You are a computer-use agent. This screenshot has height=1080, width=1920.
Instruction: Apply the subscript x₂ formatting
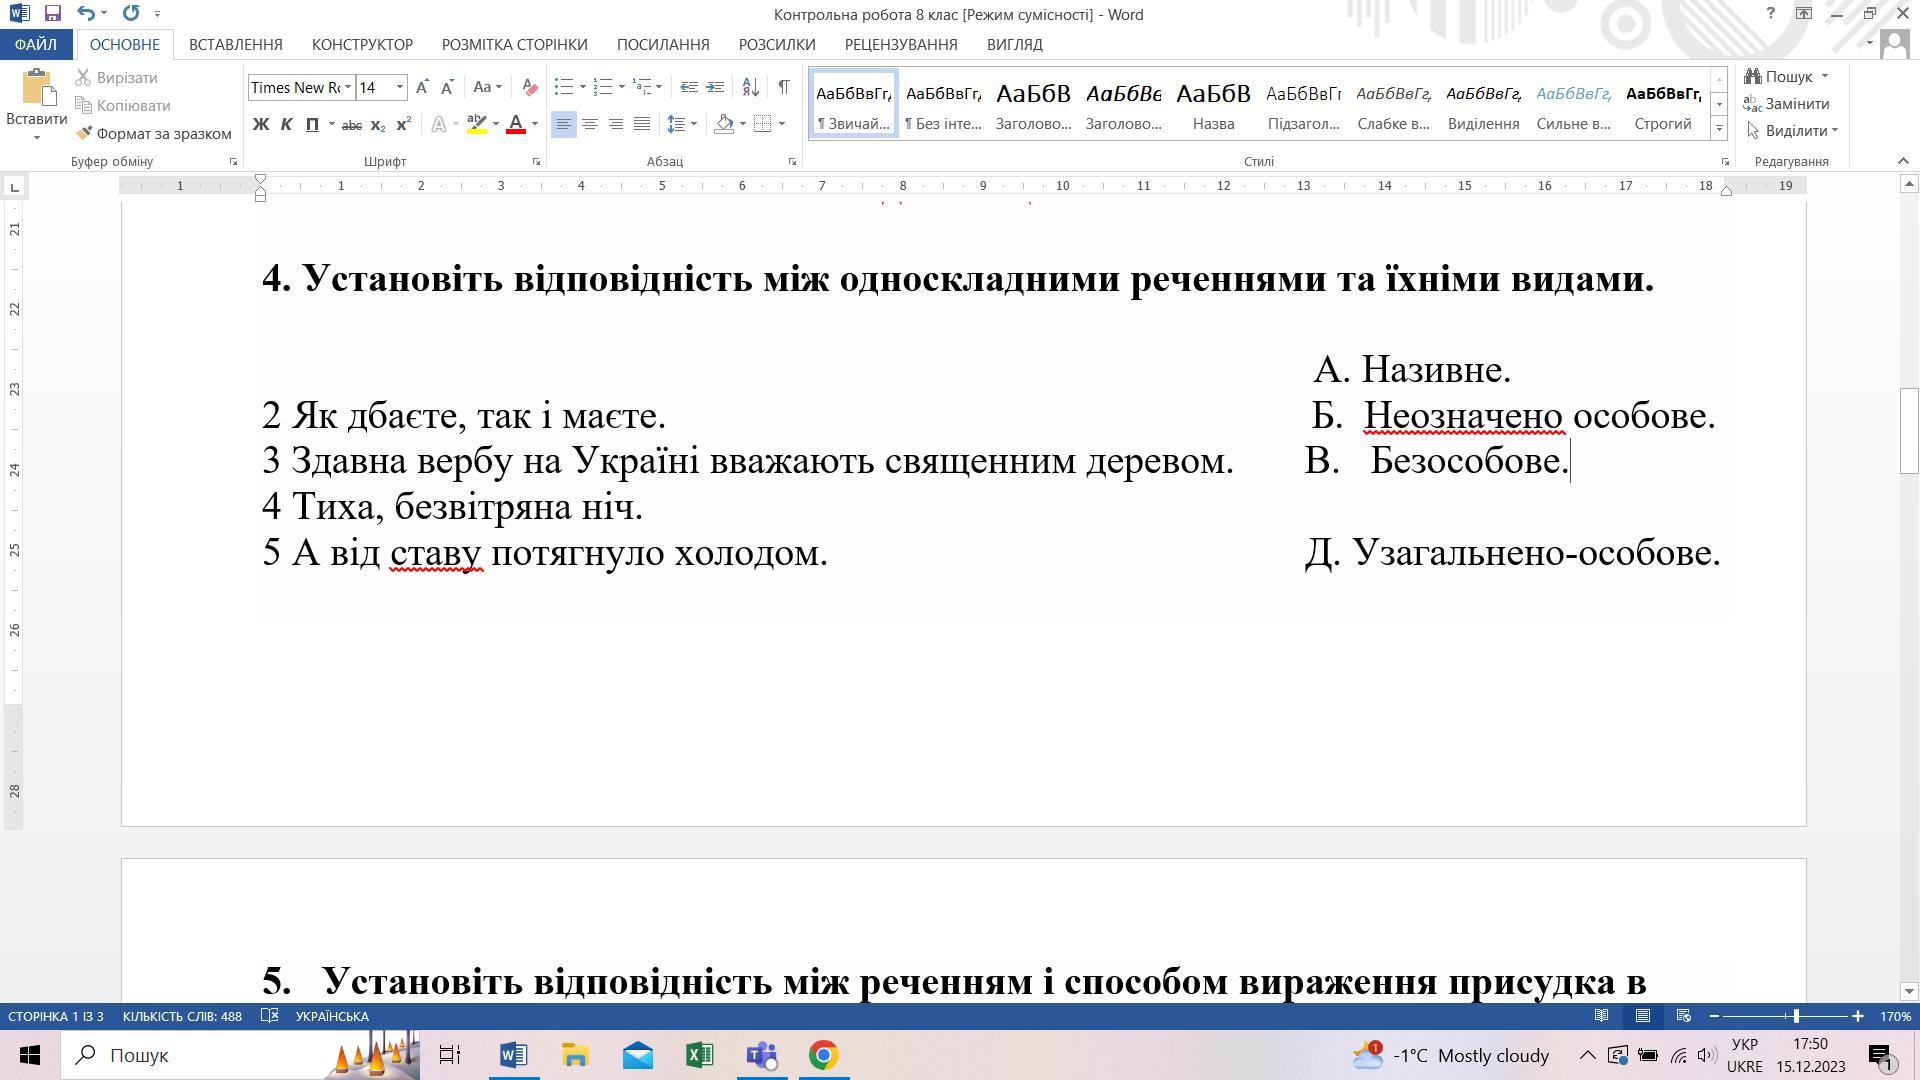coord(377,125)
